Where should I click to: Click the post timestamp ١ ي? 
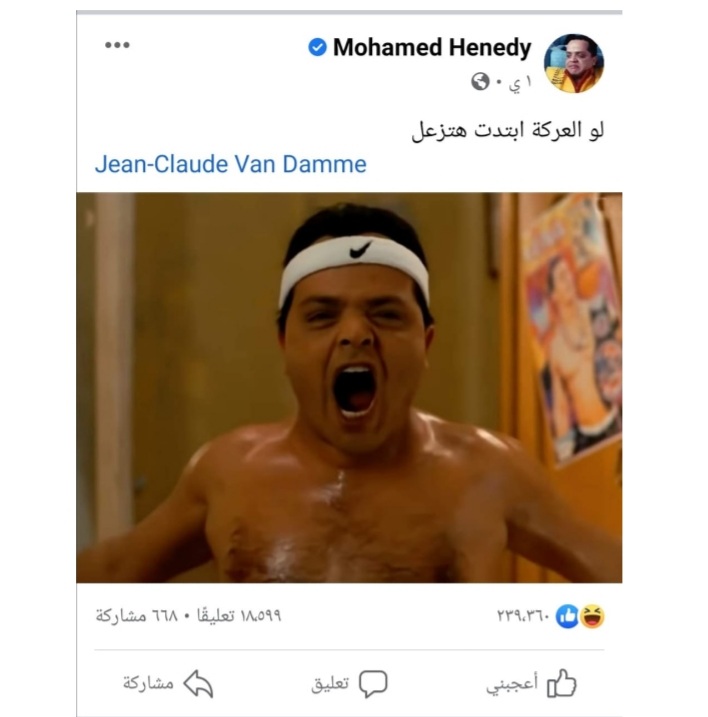[520, 83]
